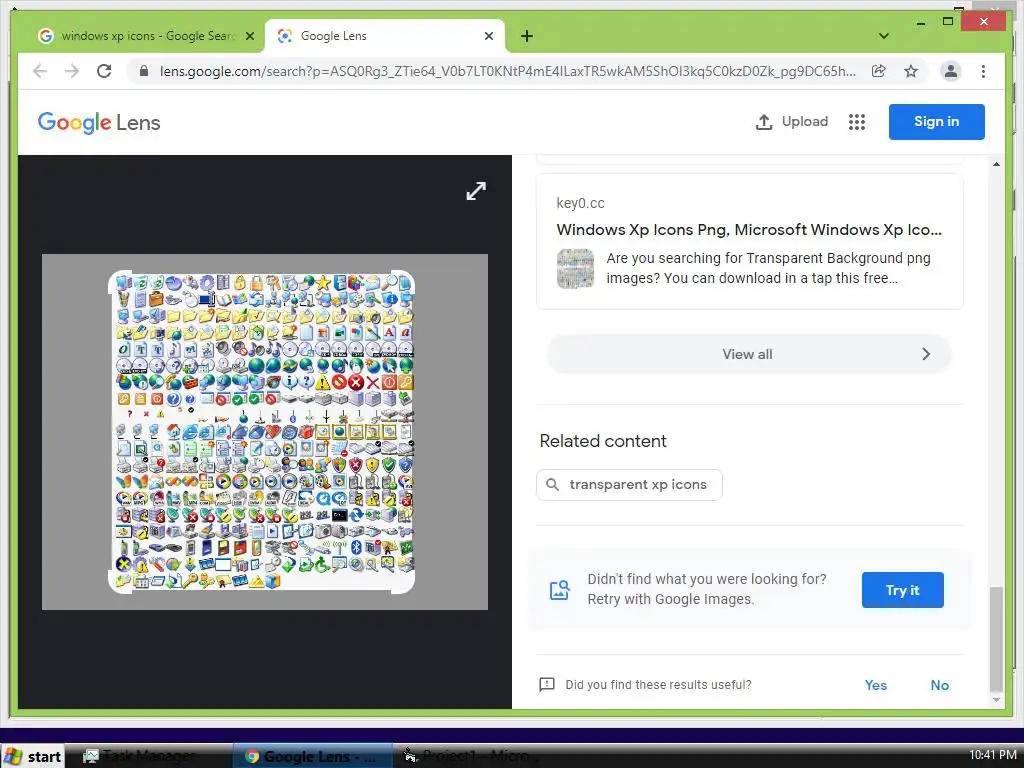Image resolution: width=1024 pixels, height=768 pixels.
Task: Open key0.cc source link
Action: (581, 203)
